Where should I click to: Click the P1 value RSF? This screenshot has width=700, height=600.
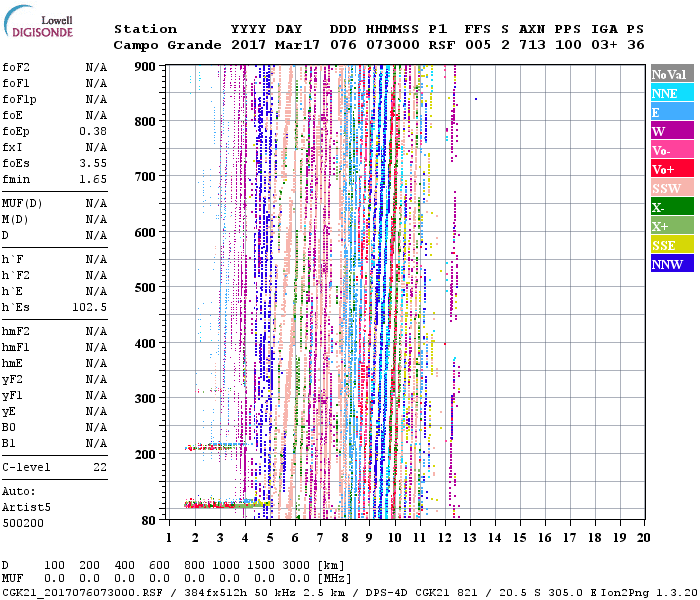(x=442, y=45)
